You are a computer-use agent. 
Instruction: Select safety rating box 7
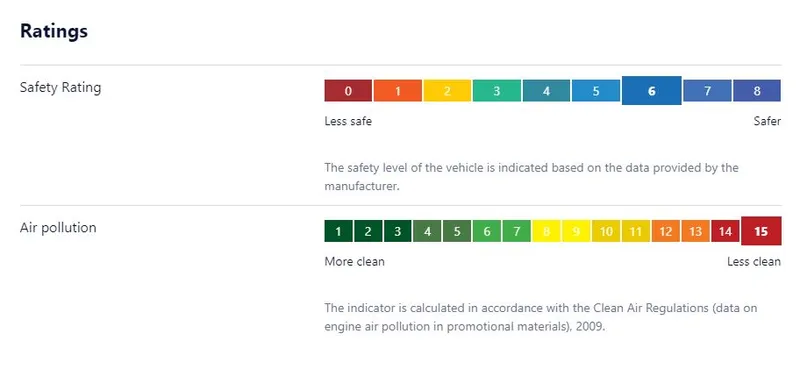[x=707, y=91]
